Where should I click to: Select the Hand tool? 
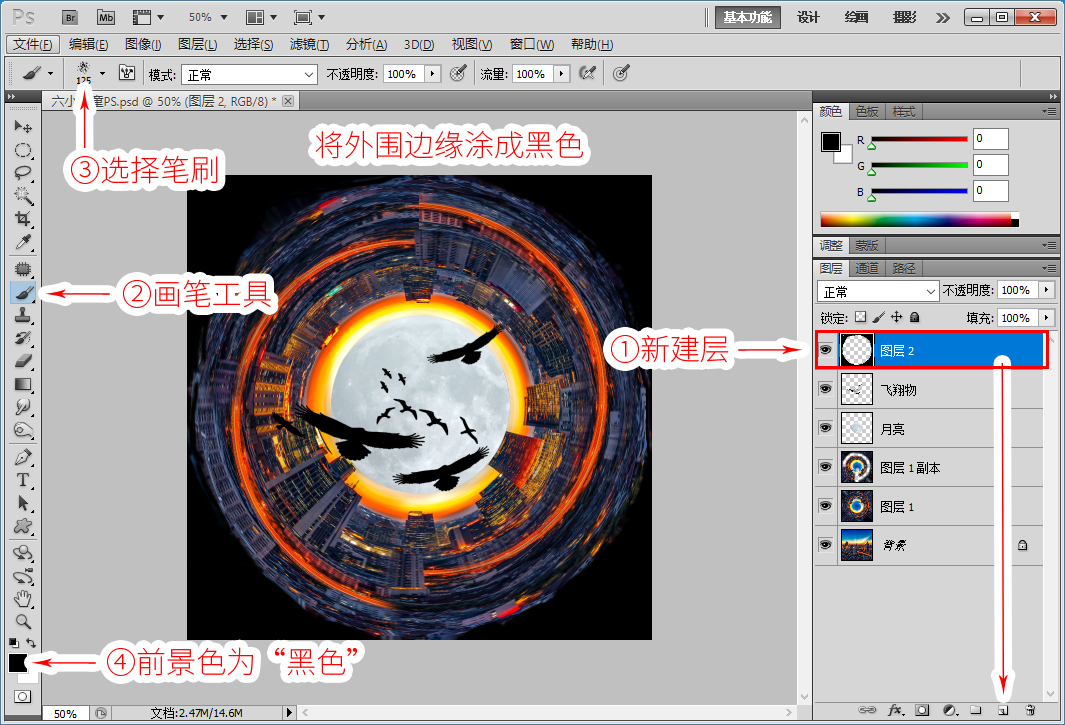click(x=23, y=599)
